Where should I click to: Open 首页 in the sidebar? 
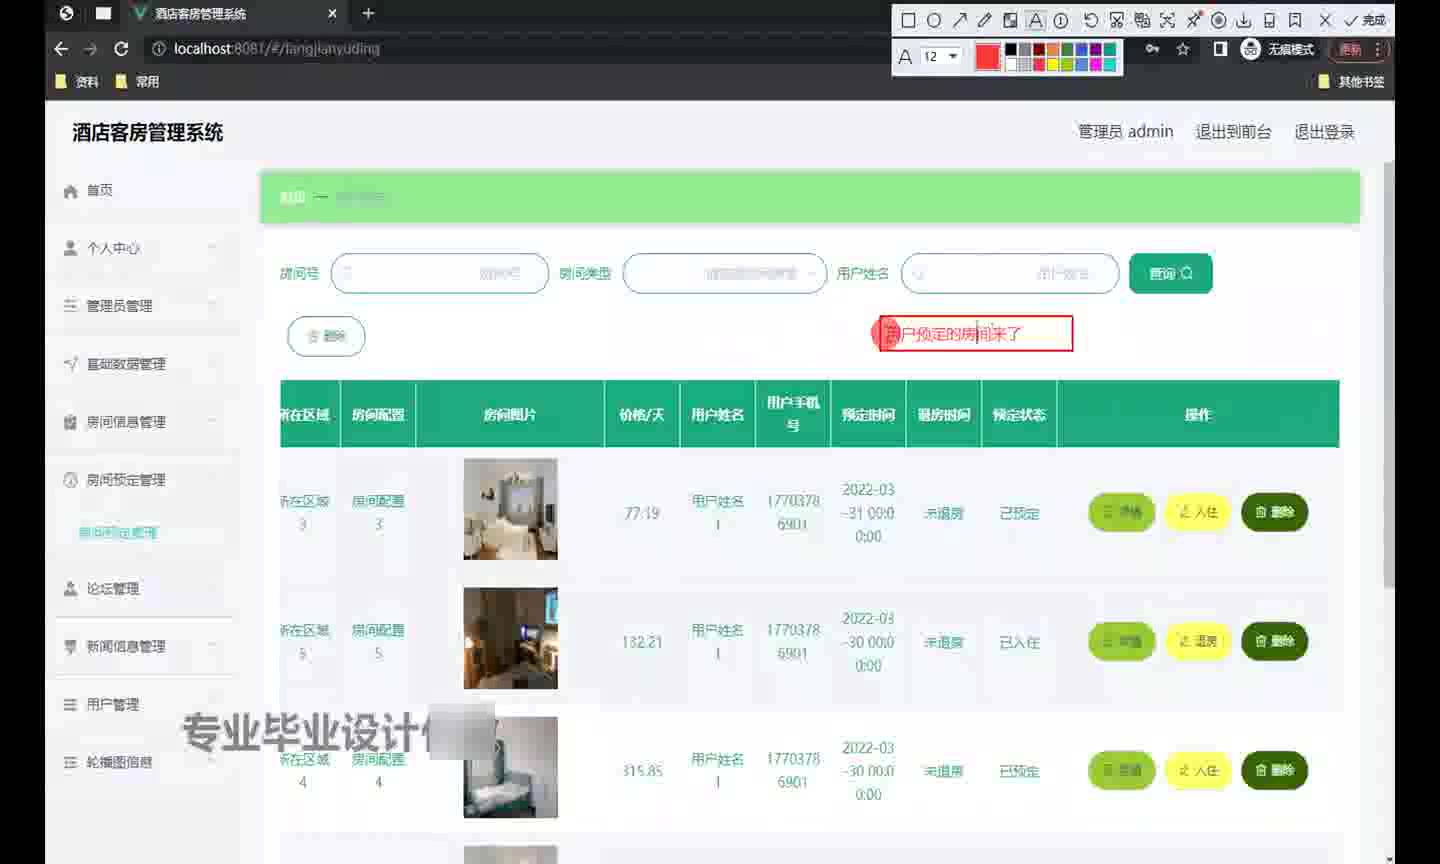99,190
